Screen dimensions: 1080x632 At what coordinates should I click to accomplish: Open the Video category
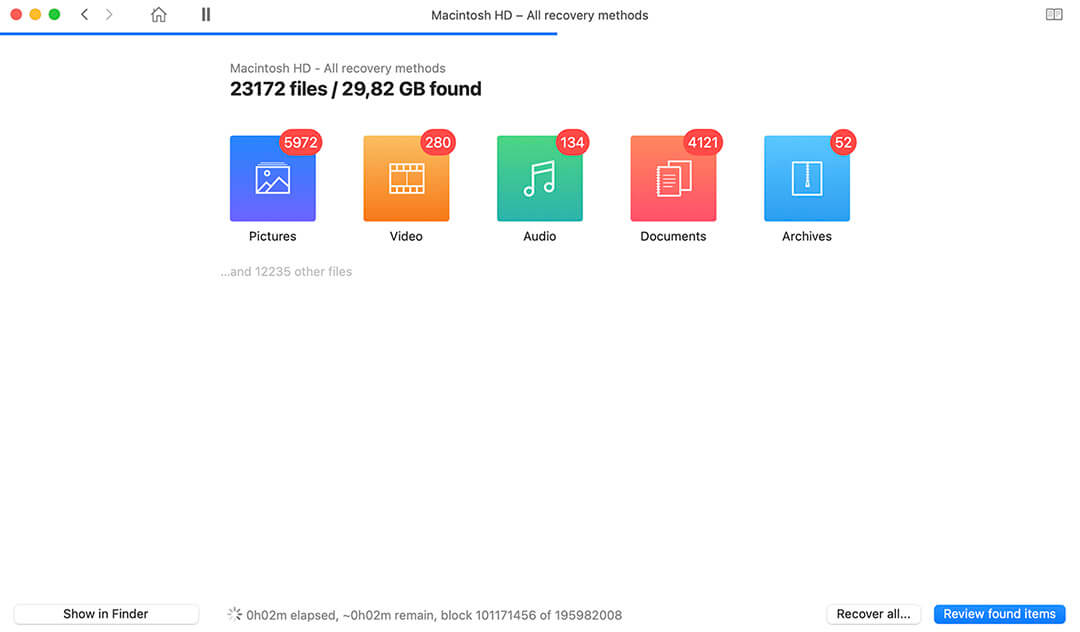(x=406, y=178)
